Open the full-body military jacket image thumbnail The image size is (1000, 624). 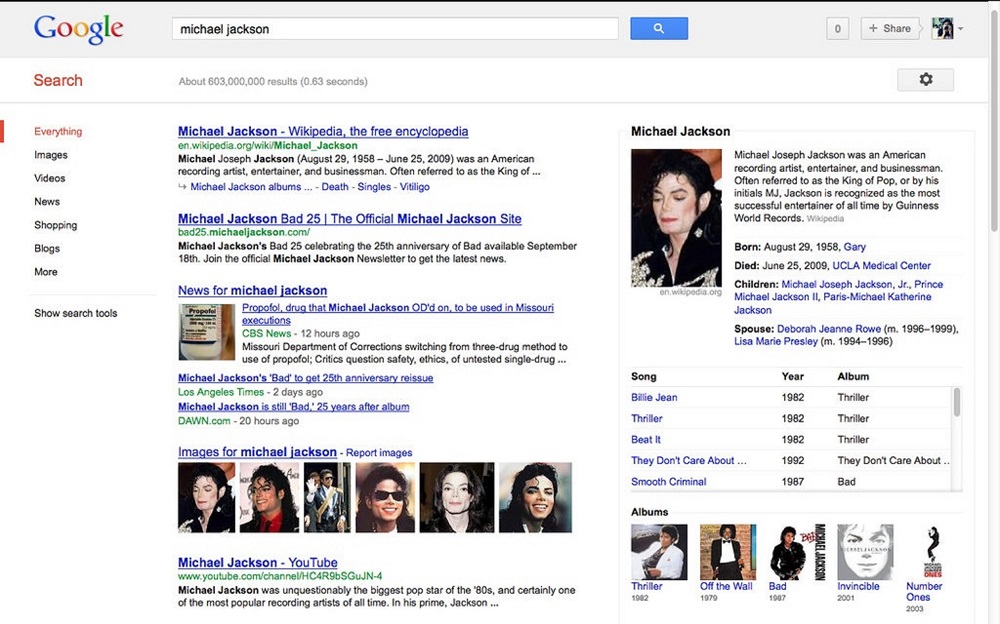point(327,498)
